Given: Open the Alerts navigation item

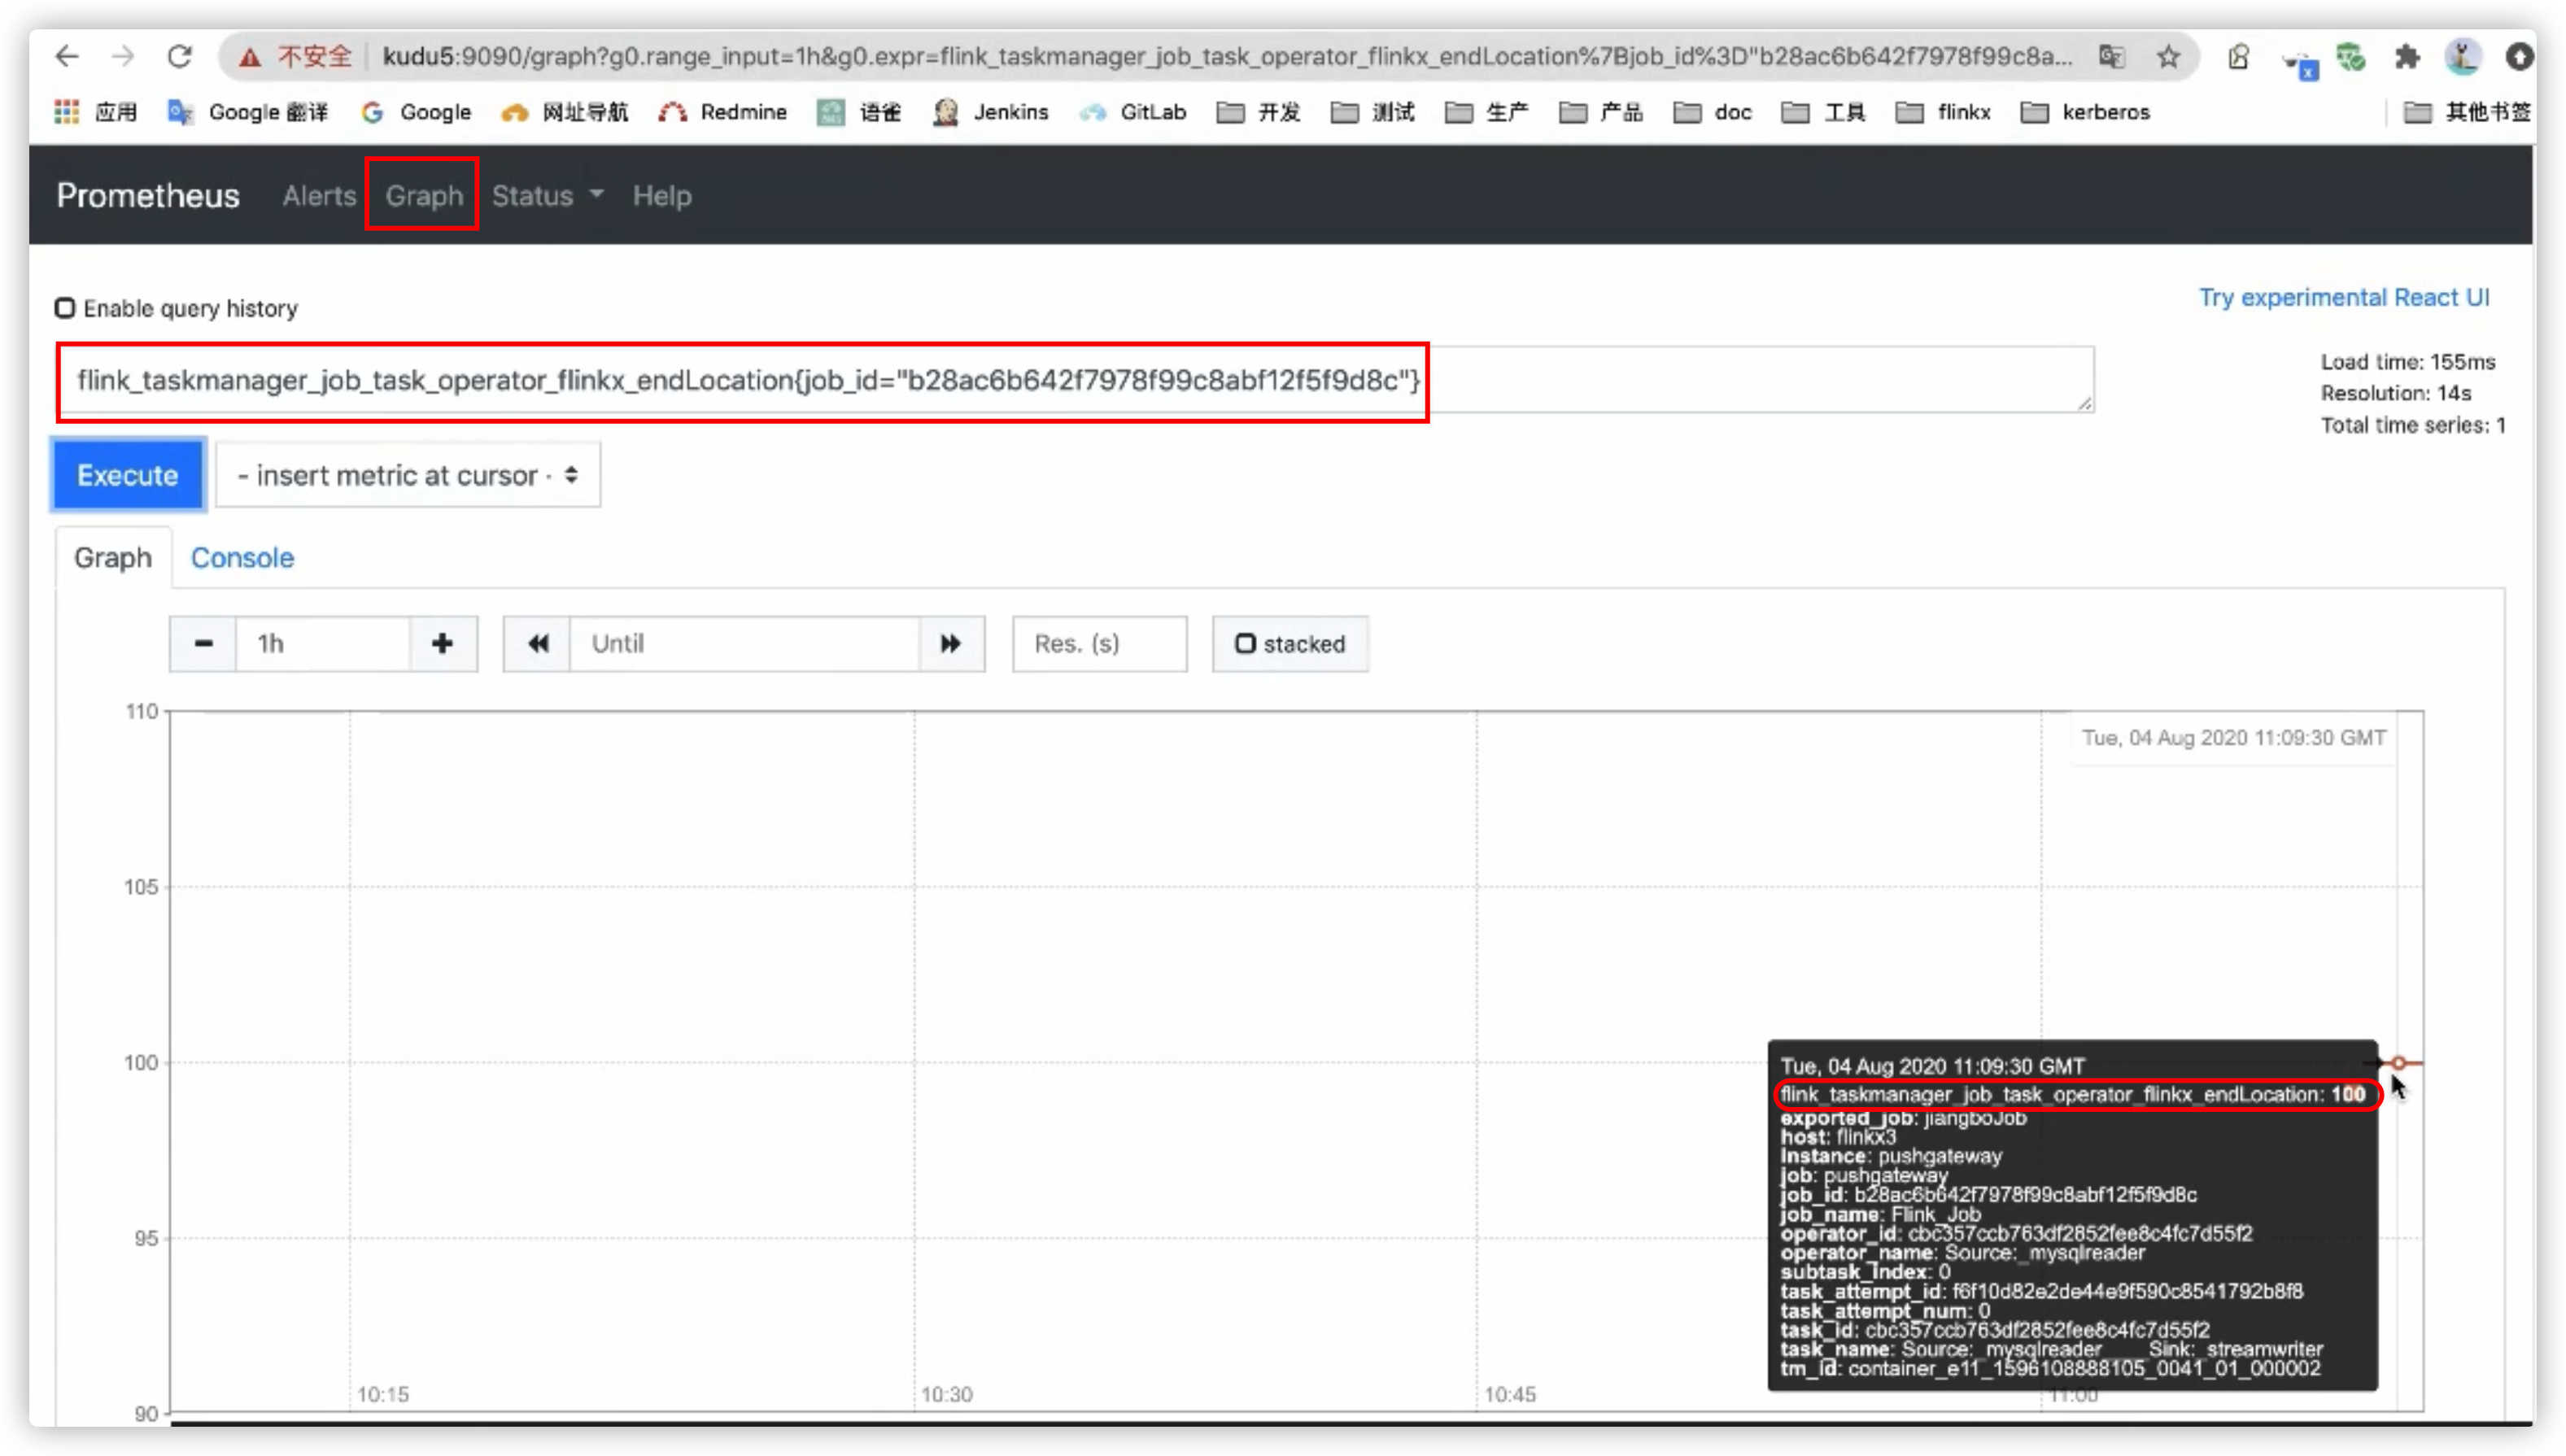Looking at the screenshot, I should (x=319, y=196).
